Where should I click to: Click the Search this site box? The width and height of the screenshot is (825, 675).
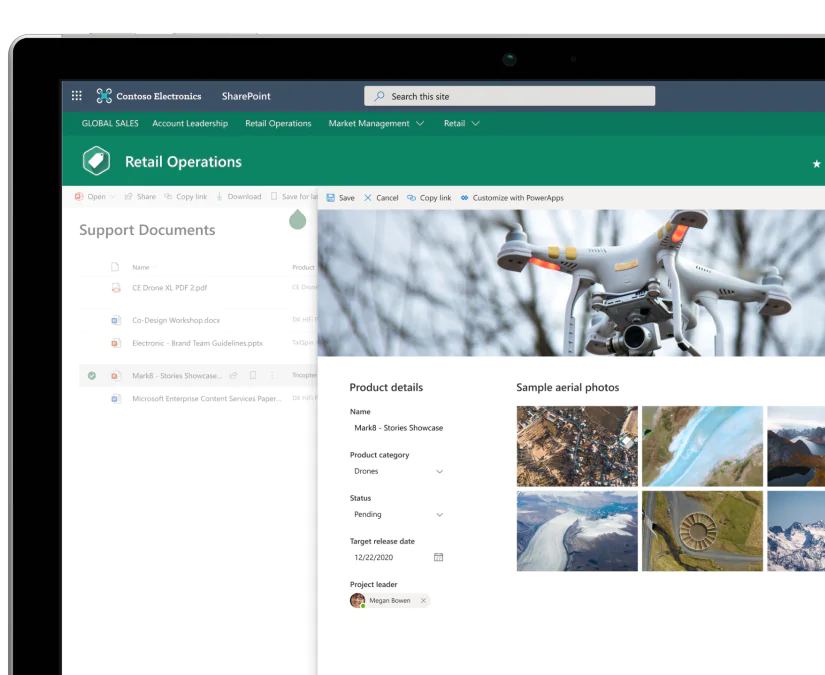pyautogui.click(x=509, y=96)
